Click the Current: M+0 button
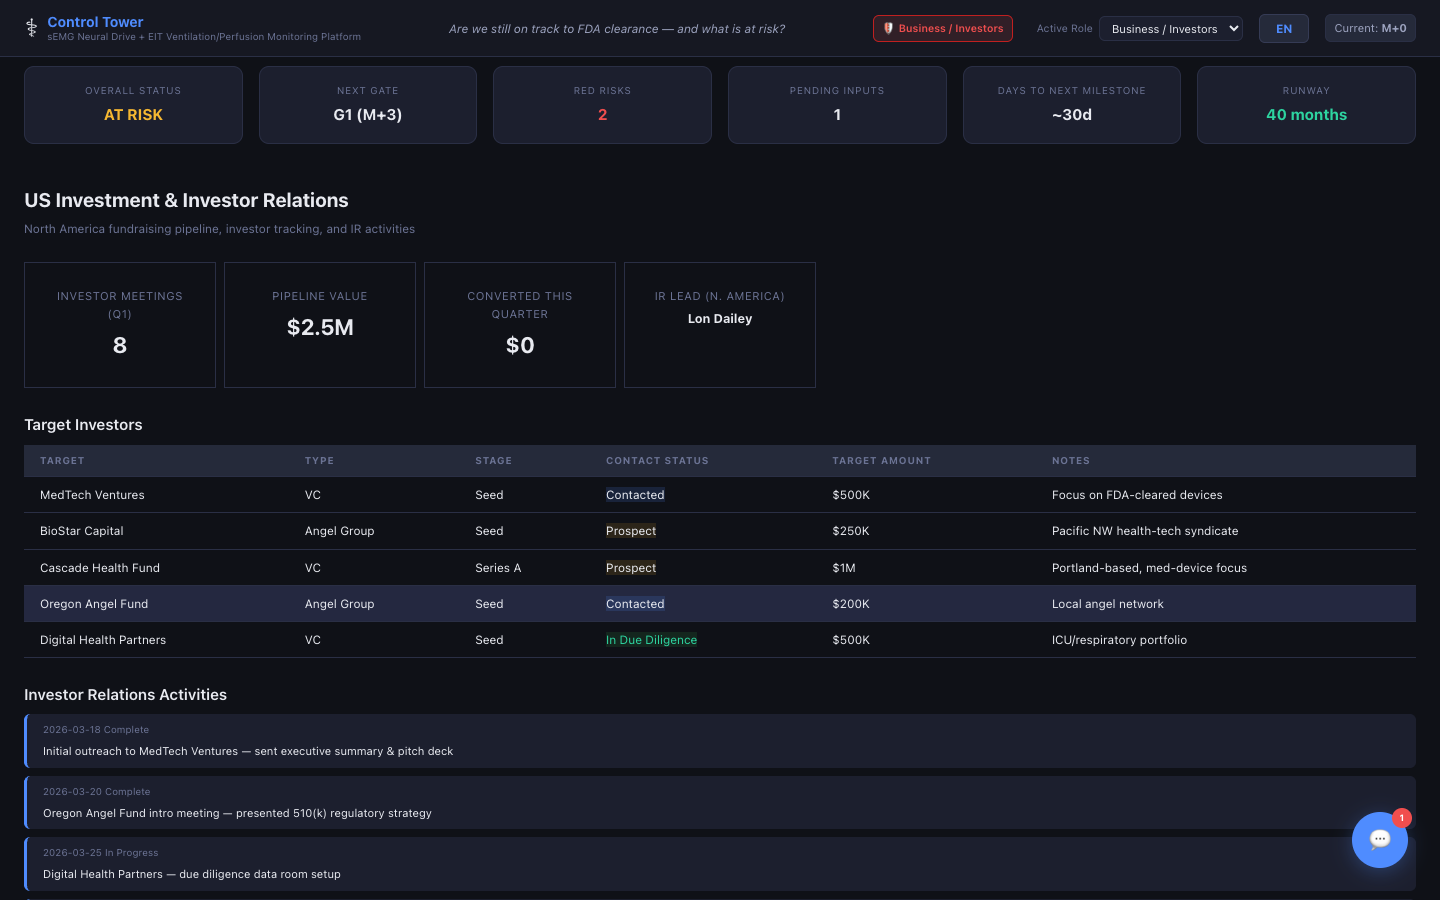This screenshot has width=1440, height=900. click(x=1369, y=28)
